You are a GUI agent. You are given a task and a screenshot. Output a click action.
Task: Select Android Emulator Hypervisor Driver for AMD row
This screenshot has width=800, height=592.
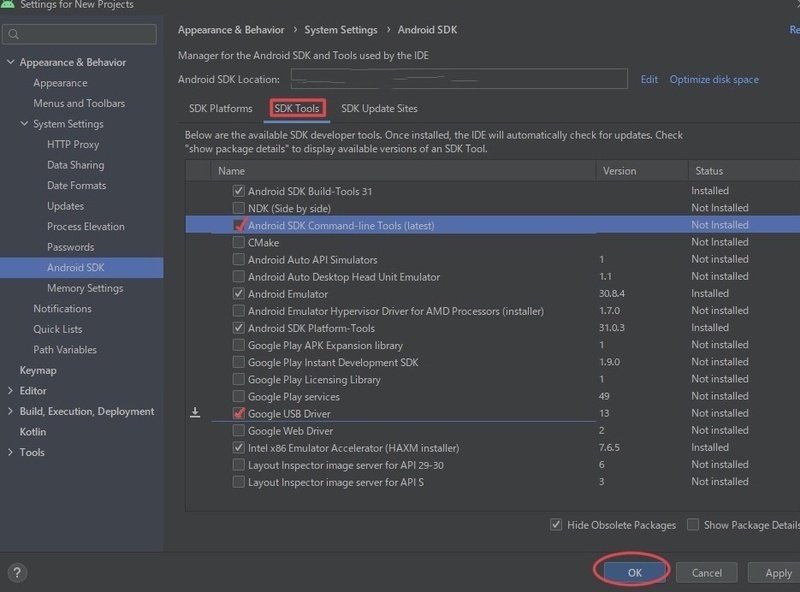(492, 311)
